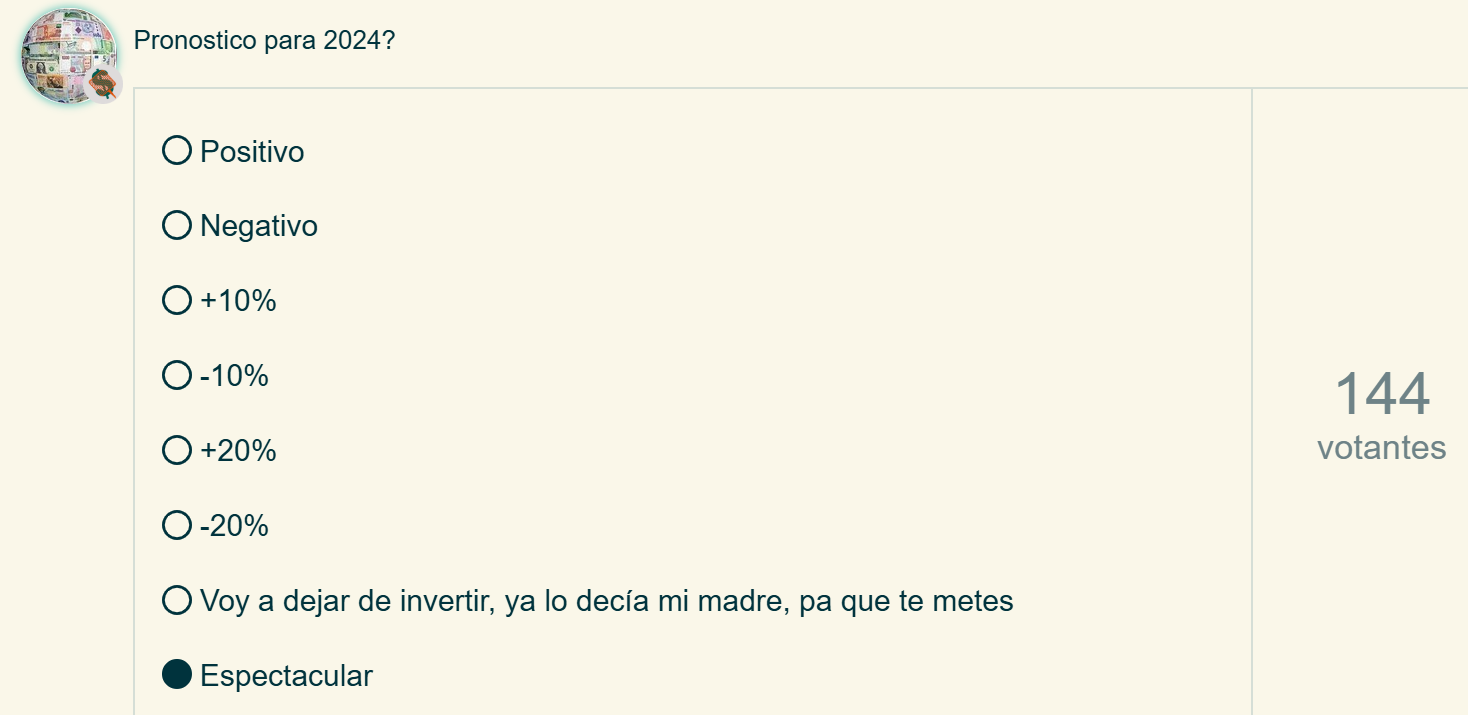The image size is (1468, 715).
Task: Click the '-20%' option label text
Action: 235,526
